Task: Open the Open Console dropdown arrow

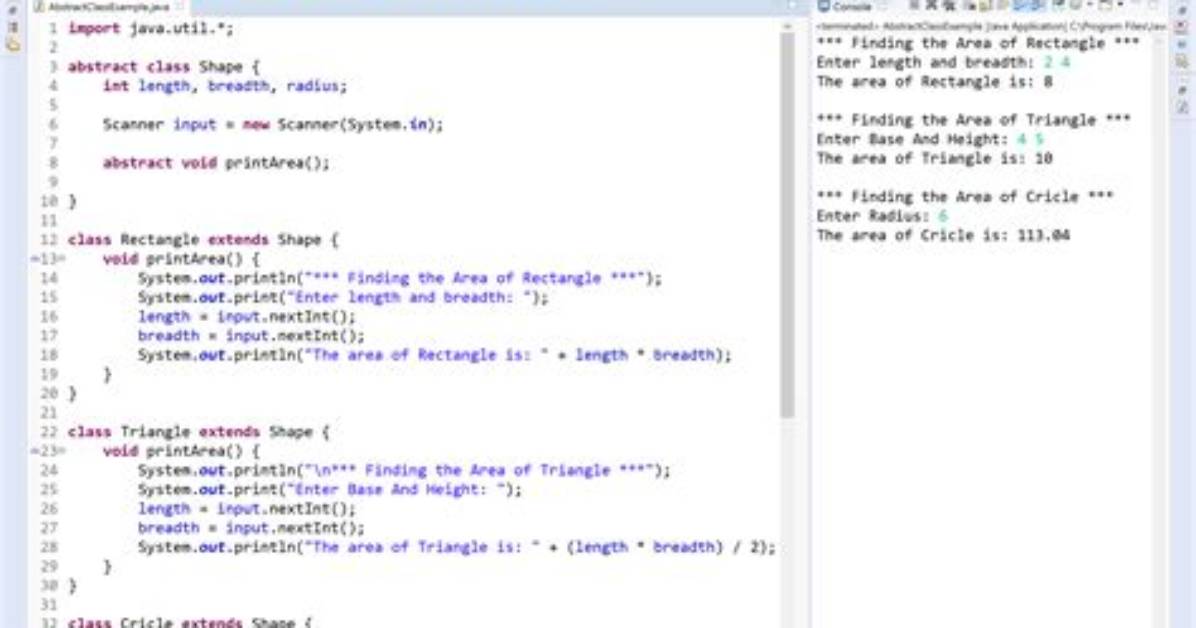Action: point(1120,6)
